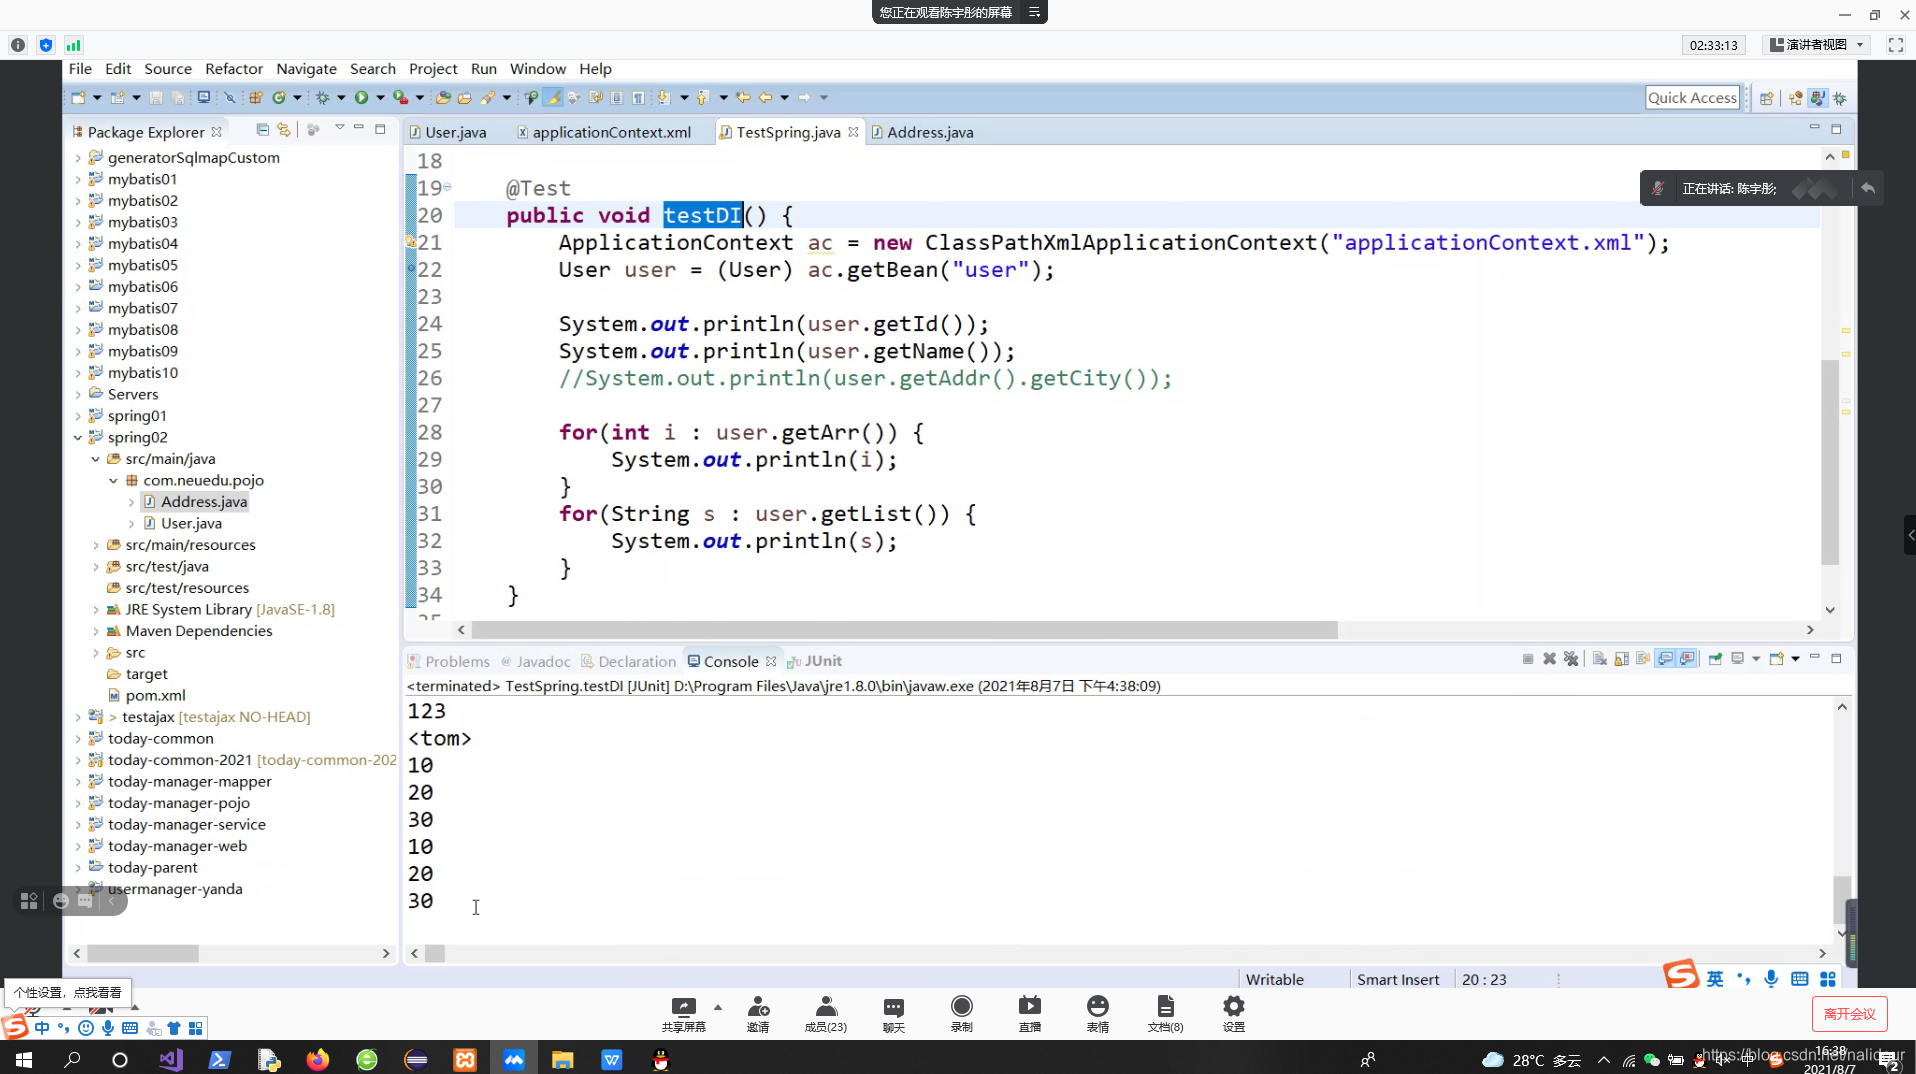Click the editor horizontal scrollbar thumb
The height and width of the screenshot is (1074, 1916).
(904, 630)
